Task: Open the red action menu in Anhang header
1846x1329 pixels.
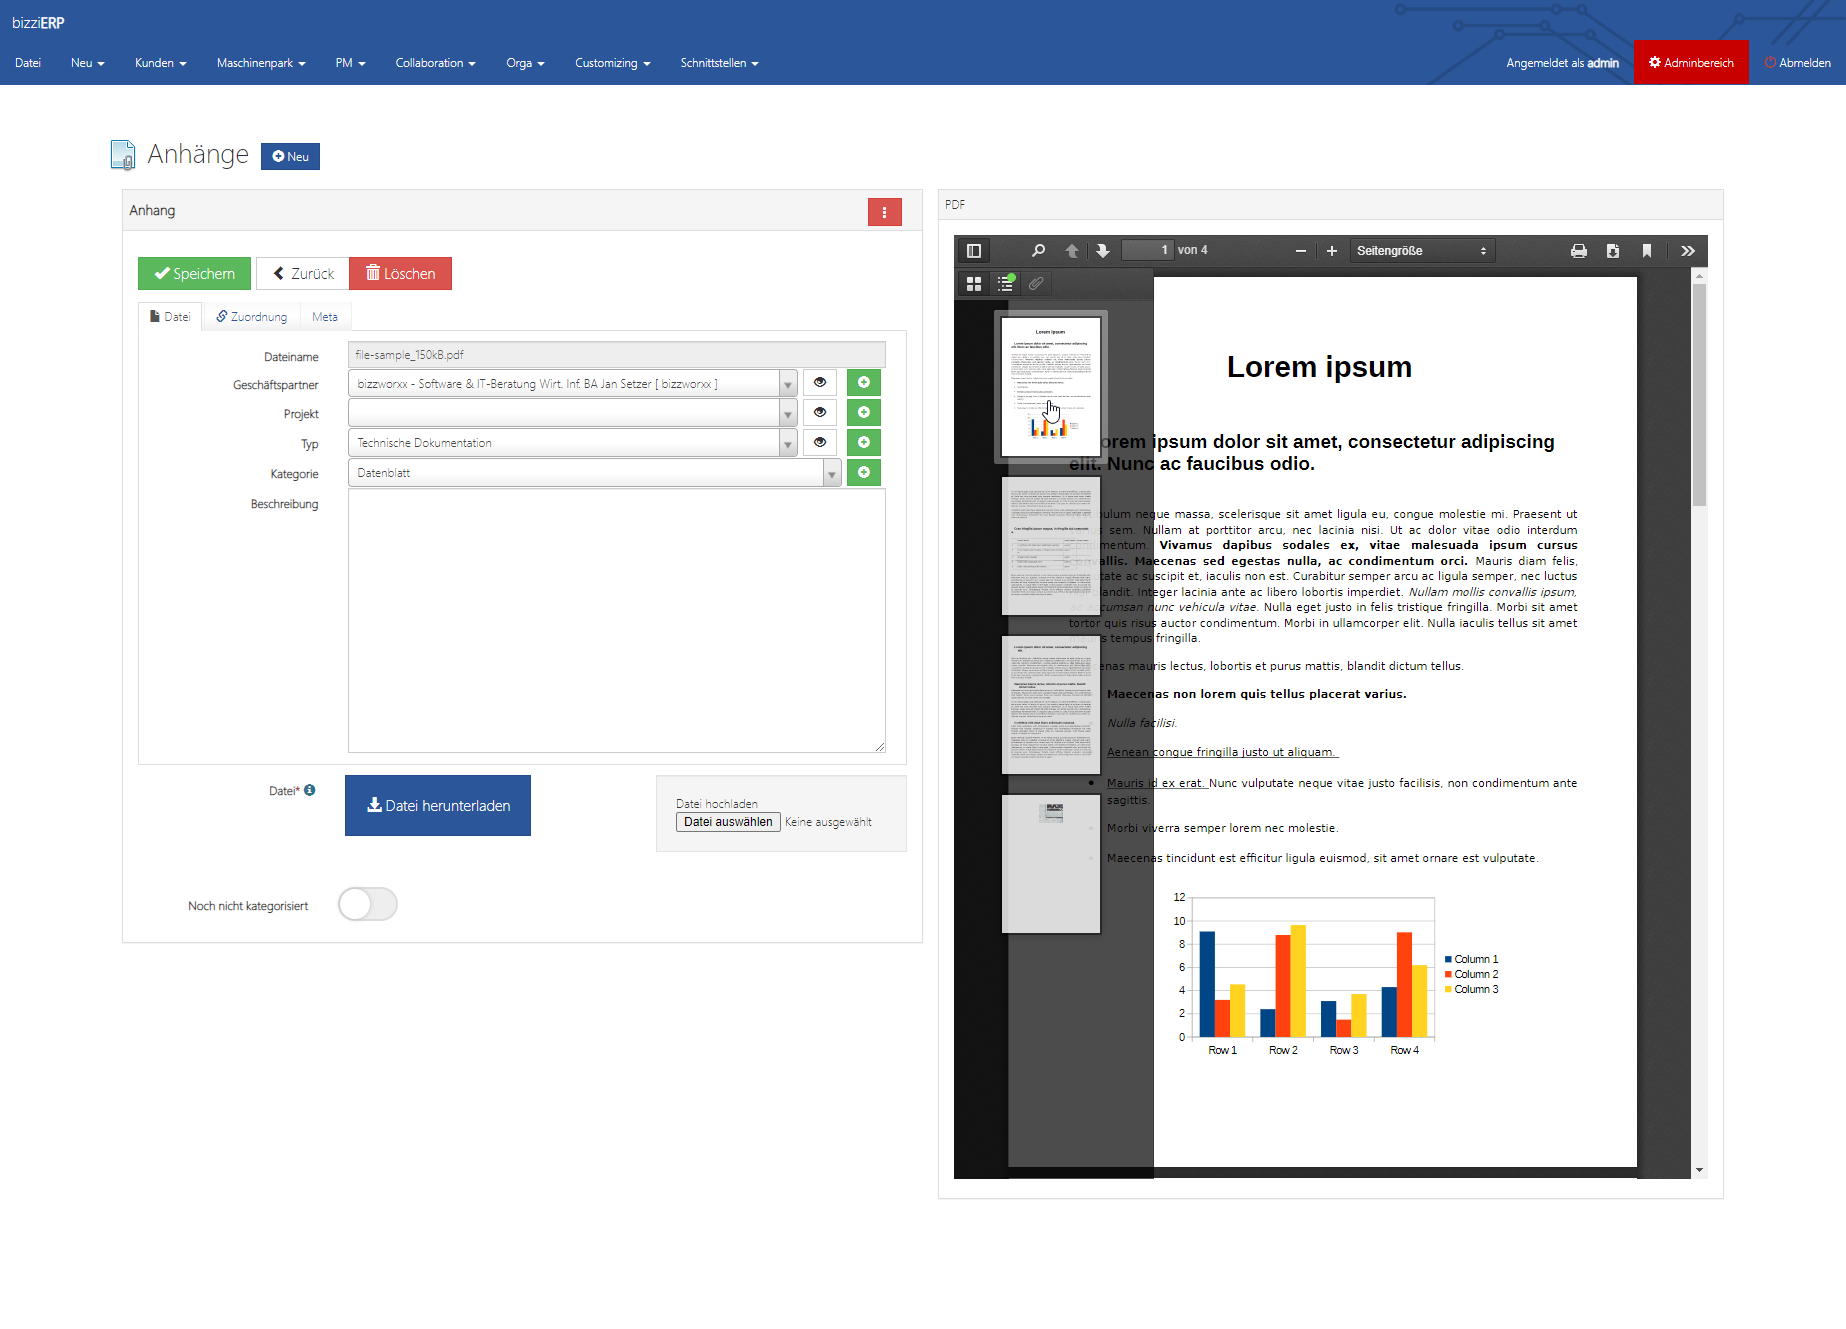Action: 884,211
